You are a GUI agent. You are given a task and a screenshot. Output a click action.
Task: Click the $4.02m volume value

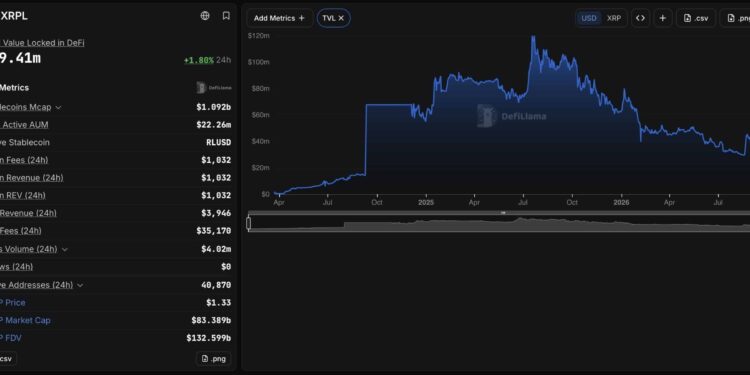pos(216,249)
